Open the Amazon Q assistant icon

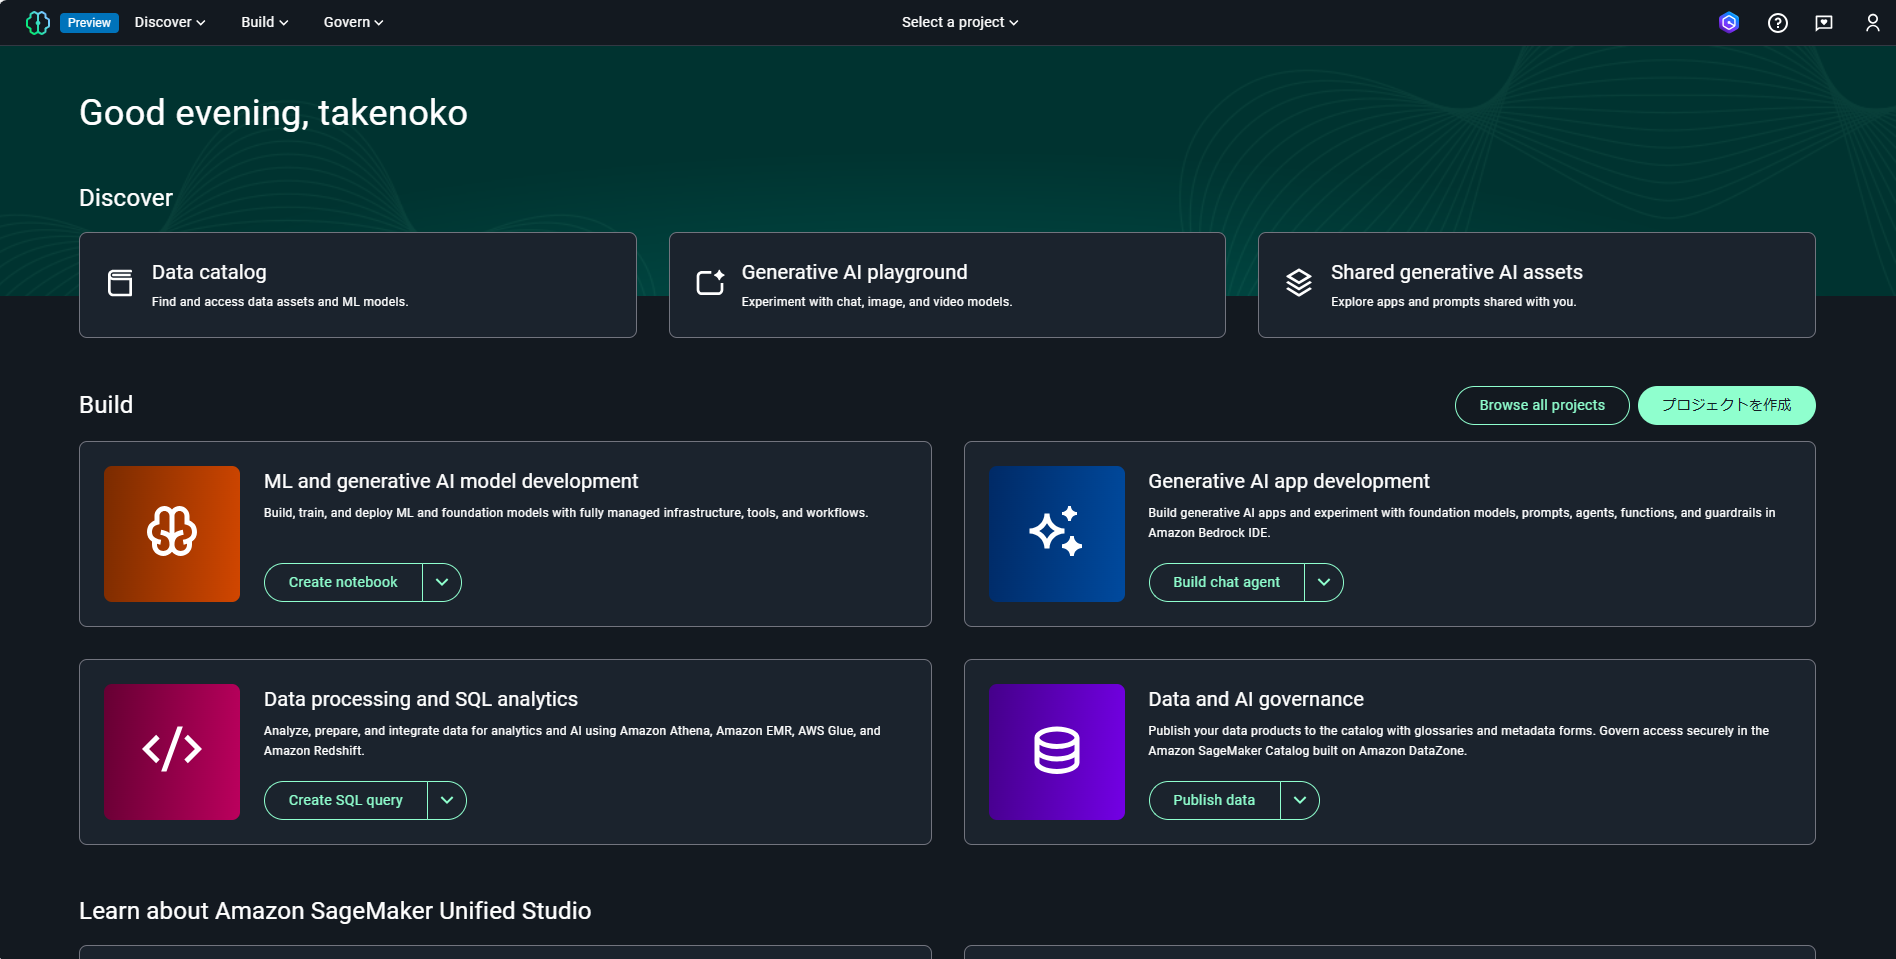[x=1729, y=22]
